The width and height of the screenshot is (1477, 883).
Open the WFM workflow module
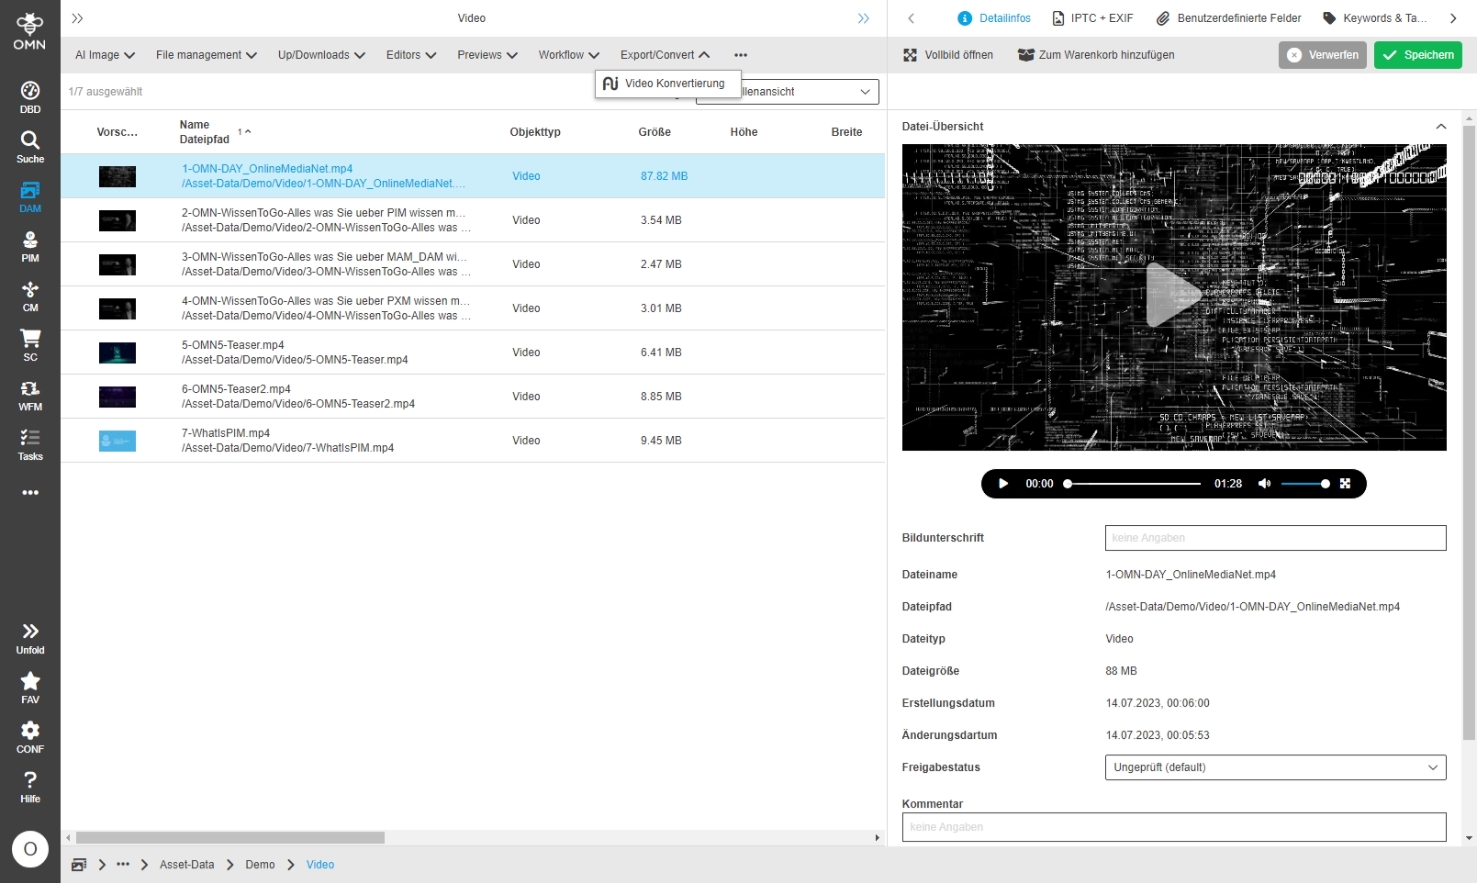tap(30, 395)
